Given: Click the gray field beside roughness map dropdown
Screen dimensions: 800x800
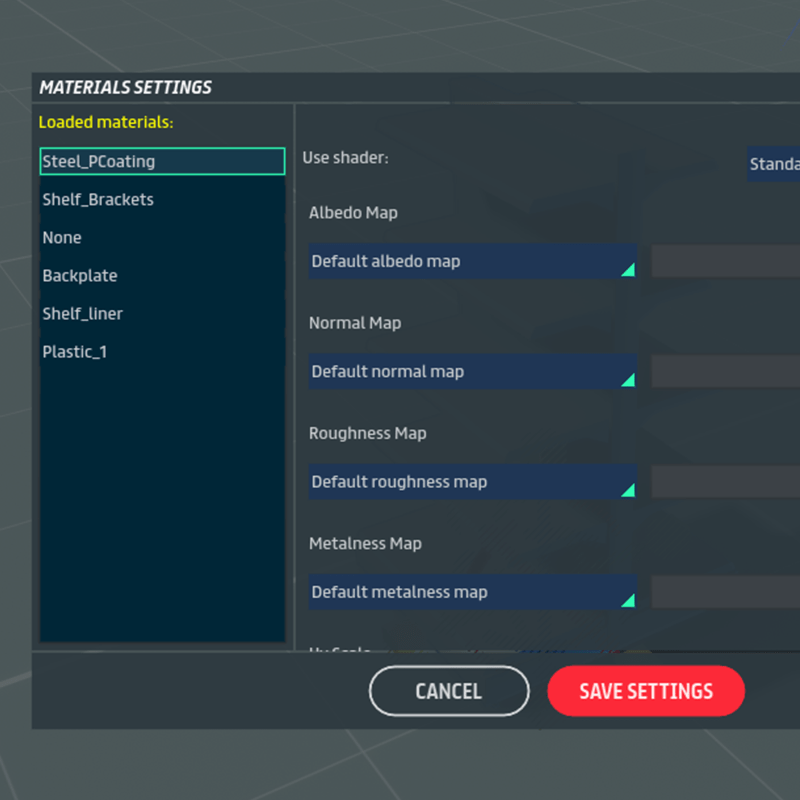Looking at the screenshot, I should pos(725,482).
